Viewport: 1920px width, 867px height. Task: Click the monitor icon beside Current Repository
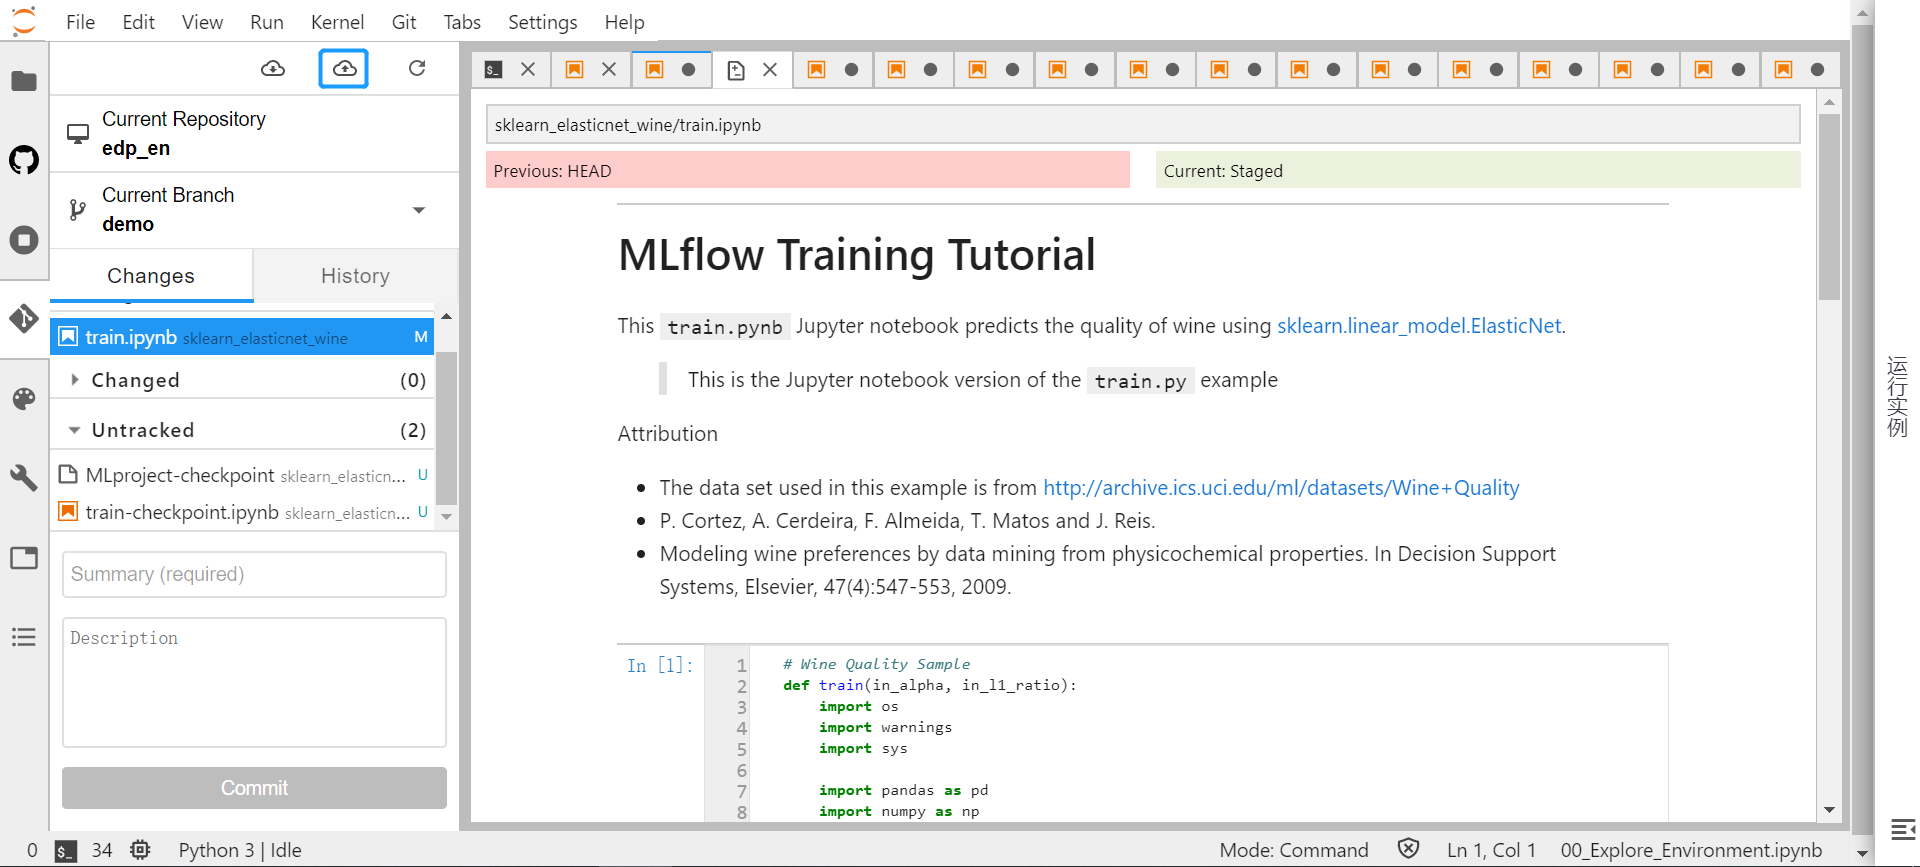tap(78, 134)
